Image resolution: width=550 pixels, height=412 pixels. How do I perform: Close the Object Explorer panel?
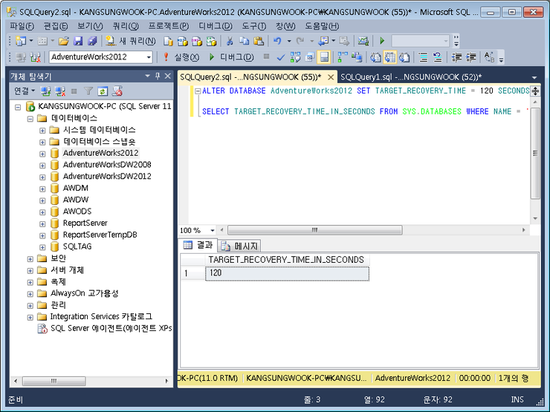point(168,76)
